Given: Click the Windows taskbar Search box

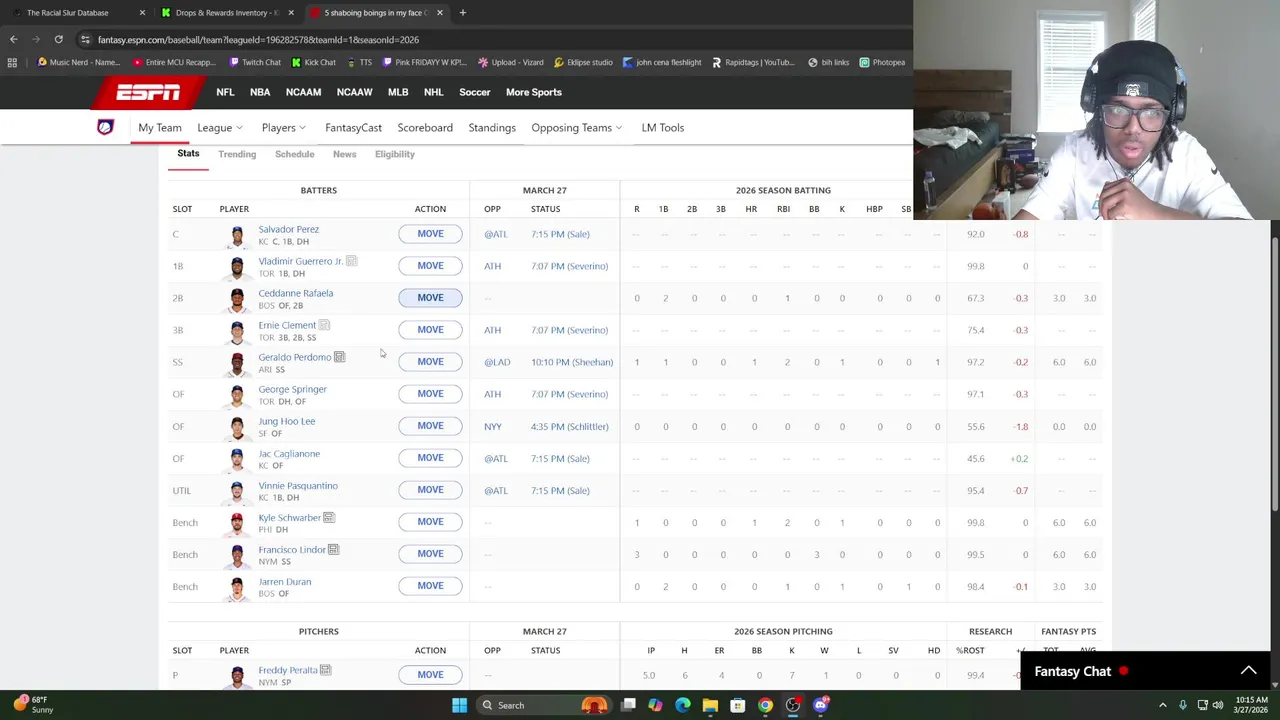Looking at the screenshot, I should click(521, 705).
